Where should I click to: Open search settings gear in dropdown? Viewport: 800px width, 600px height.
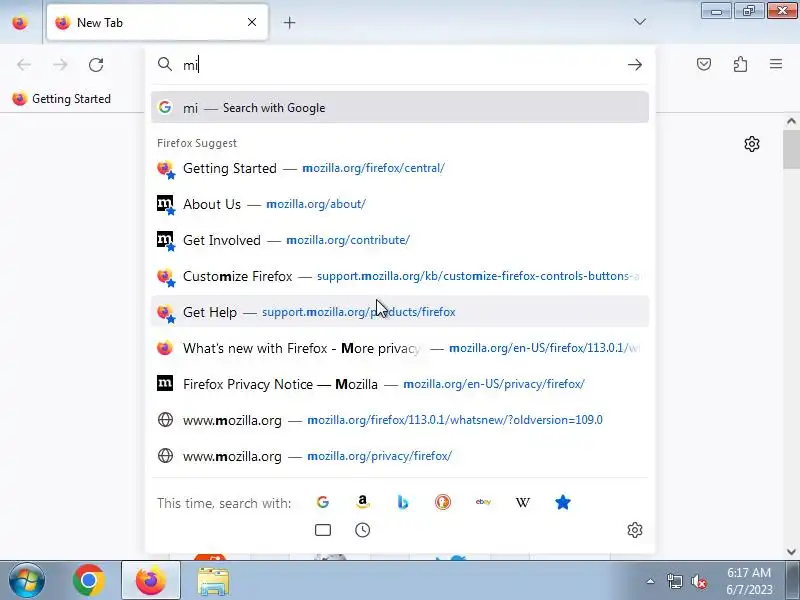pyautogui.click(x=635, y=530)
